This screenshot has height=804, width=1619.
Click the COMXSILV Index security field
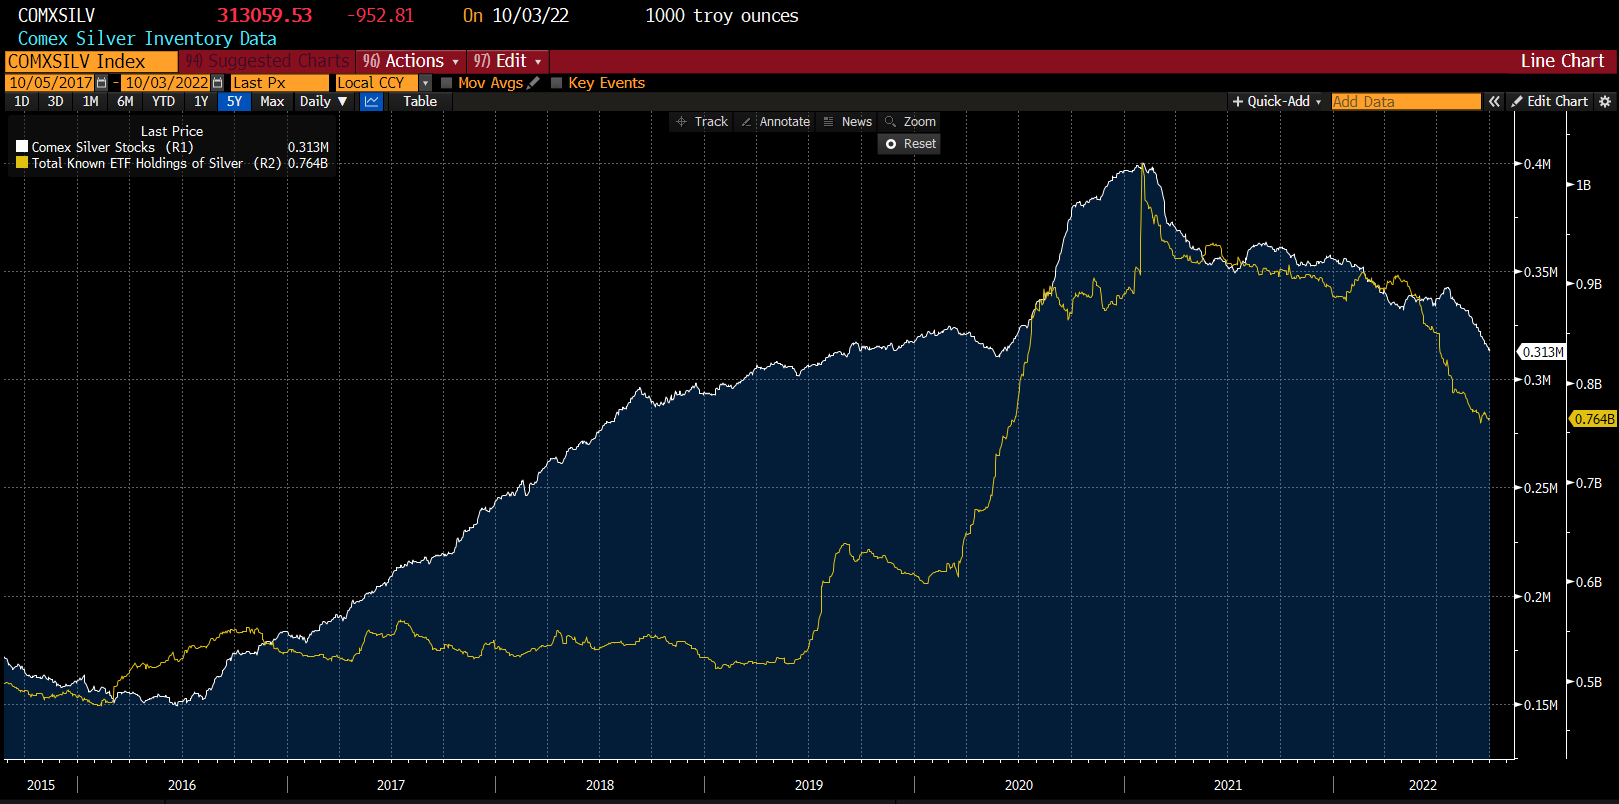[x=91, y=61]
